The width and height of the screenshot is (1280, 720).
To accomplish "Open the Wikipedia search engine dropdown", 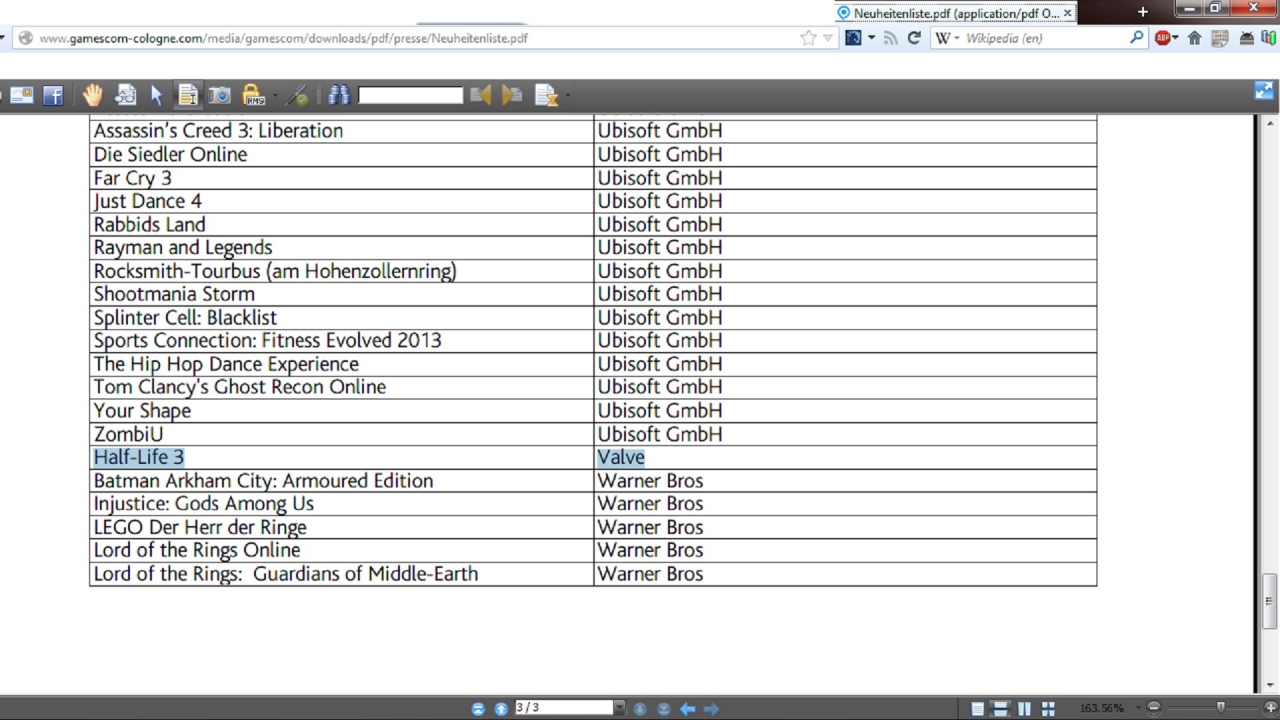I will [x=948, y=38].
